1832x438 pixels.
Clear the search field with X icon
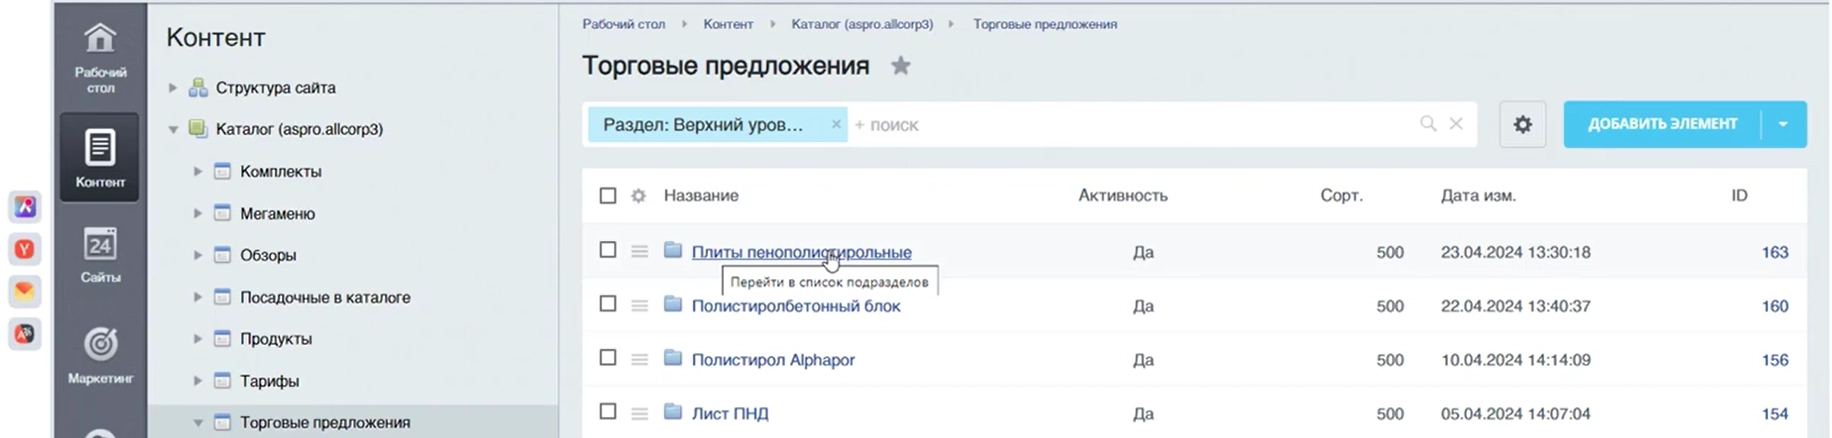[x=1456, y=124]
